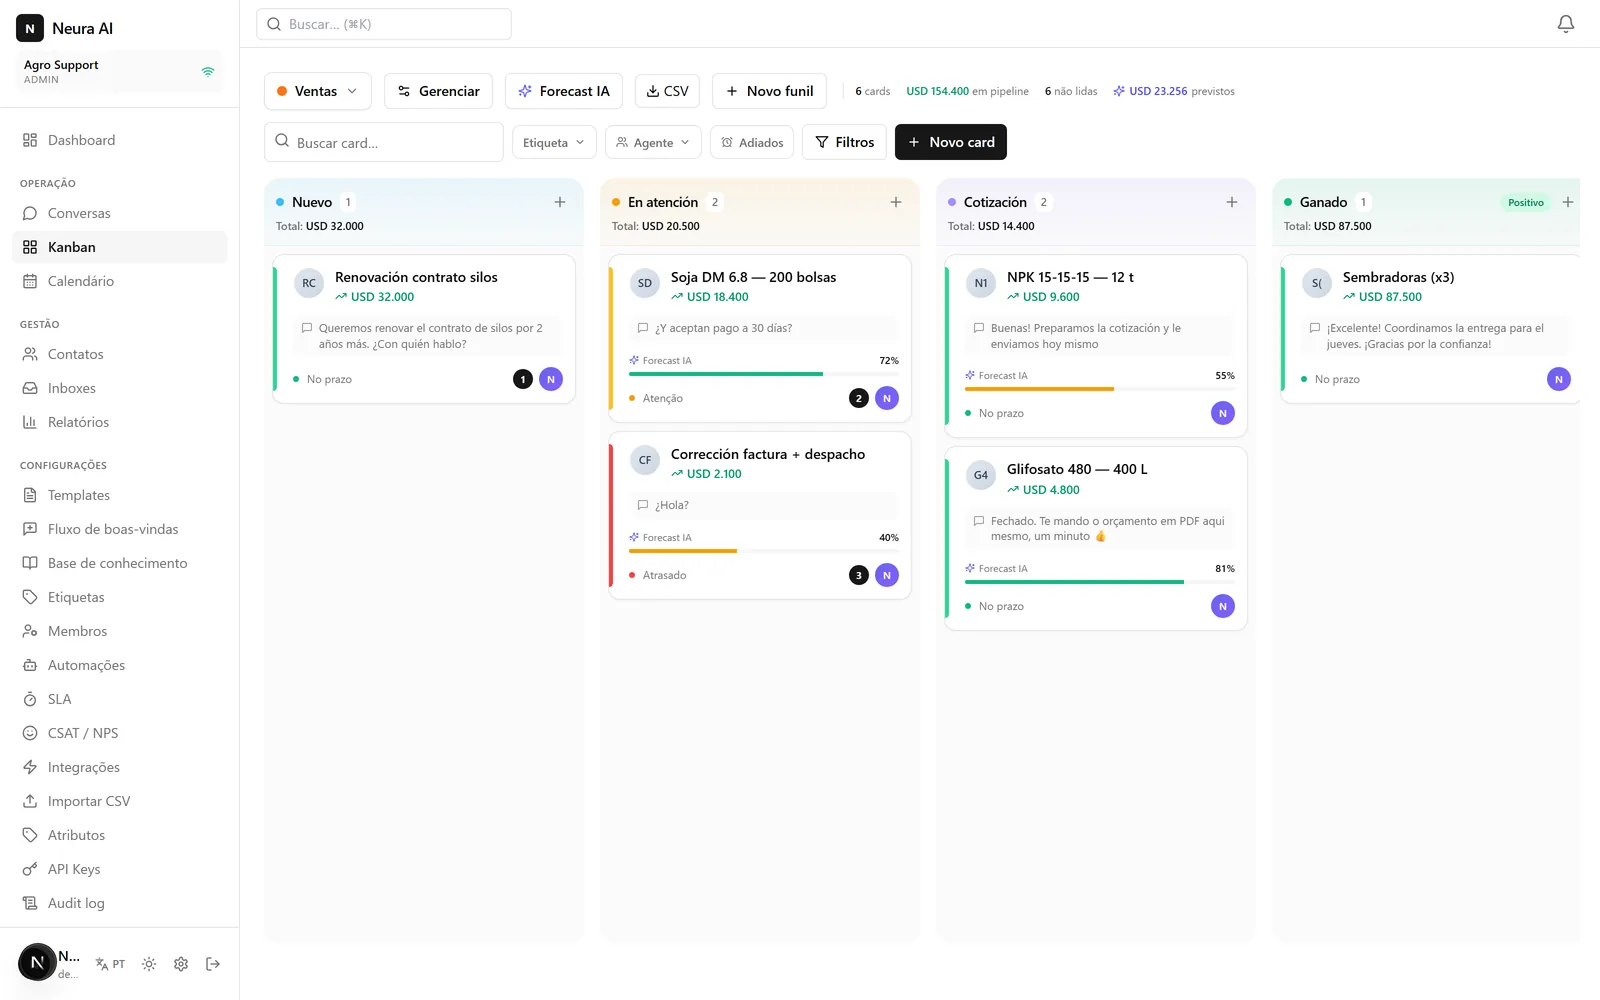Screen dimensions: 1600x1000
Task: Click the Positivo badge on Ganado column
Action: (1526, 202)
